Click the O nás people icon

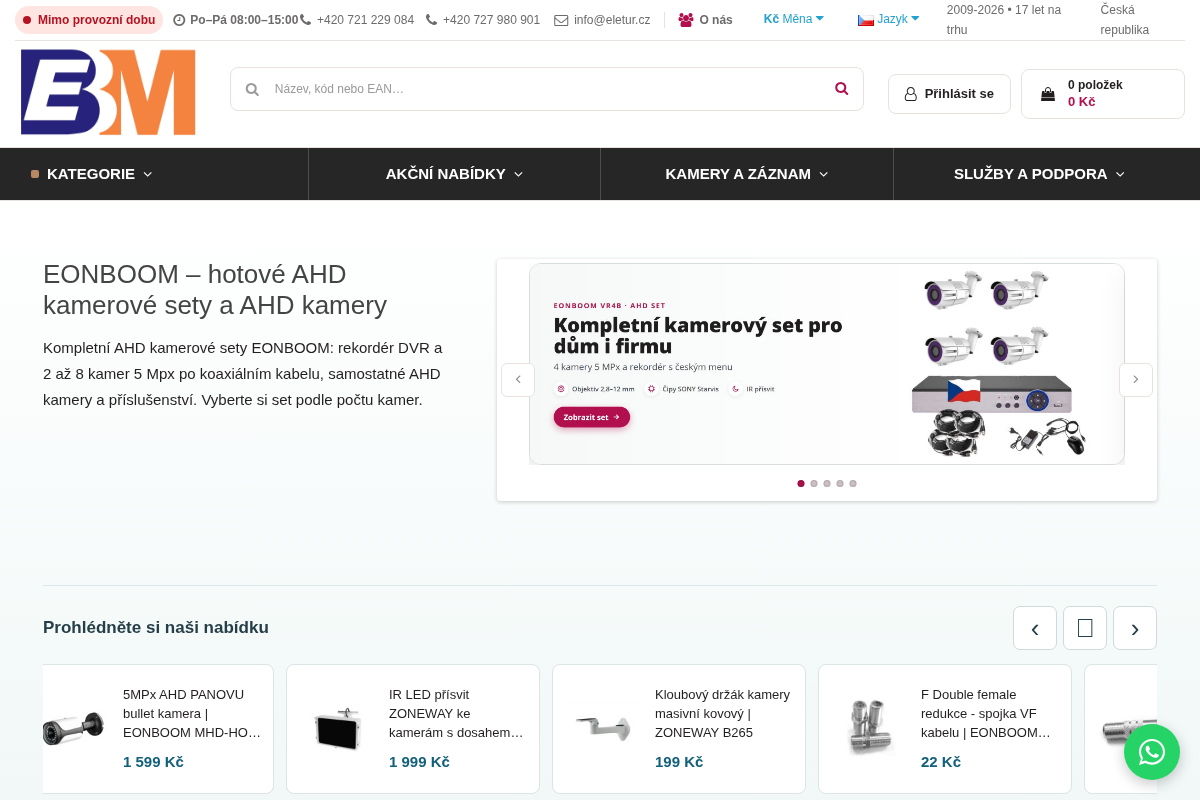(x=686, y=20)
